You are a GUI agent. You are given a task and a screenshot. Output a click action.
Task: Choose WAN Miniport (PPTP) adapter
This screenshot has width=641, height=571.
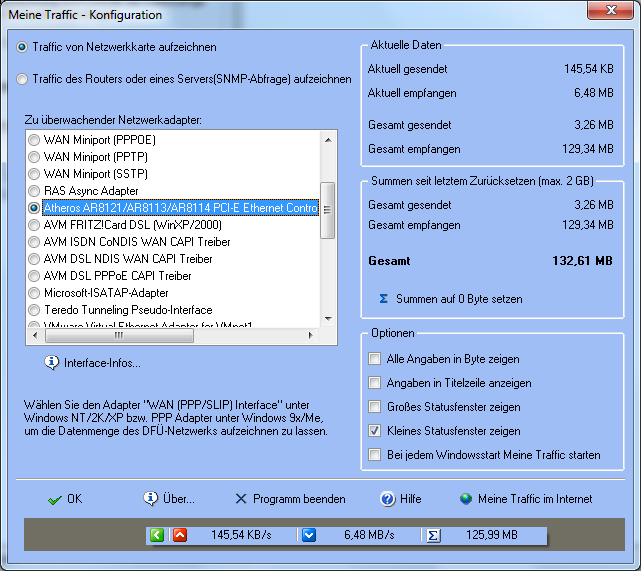[x=34, y=157]
